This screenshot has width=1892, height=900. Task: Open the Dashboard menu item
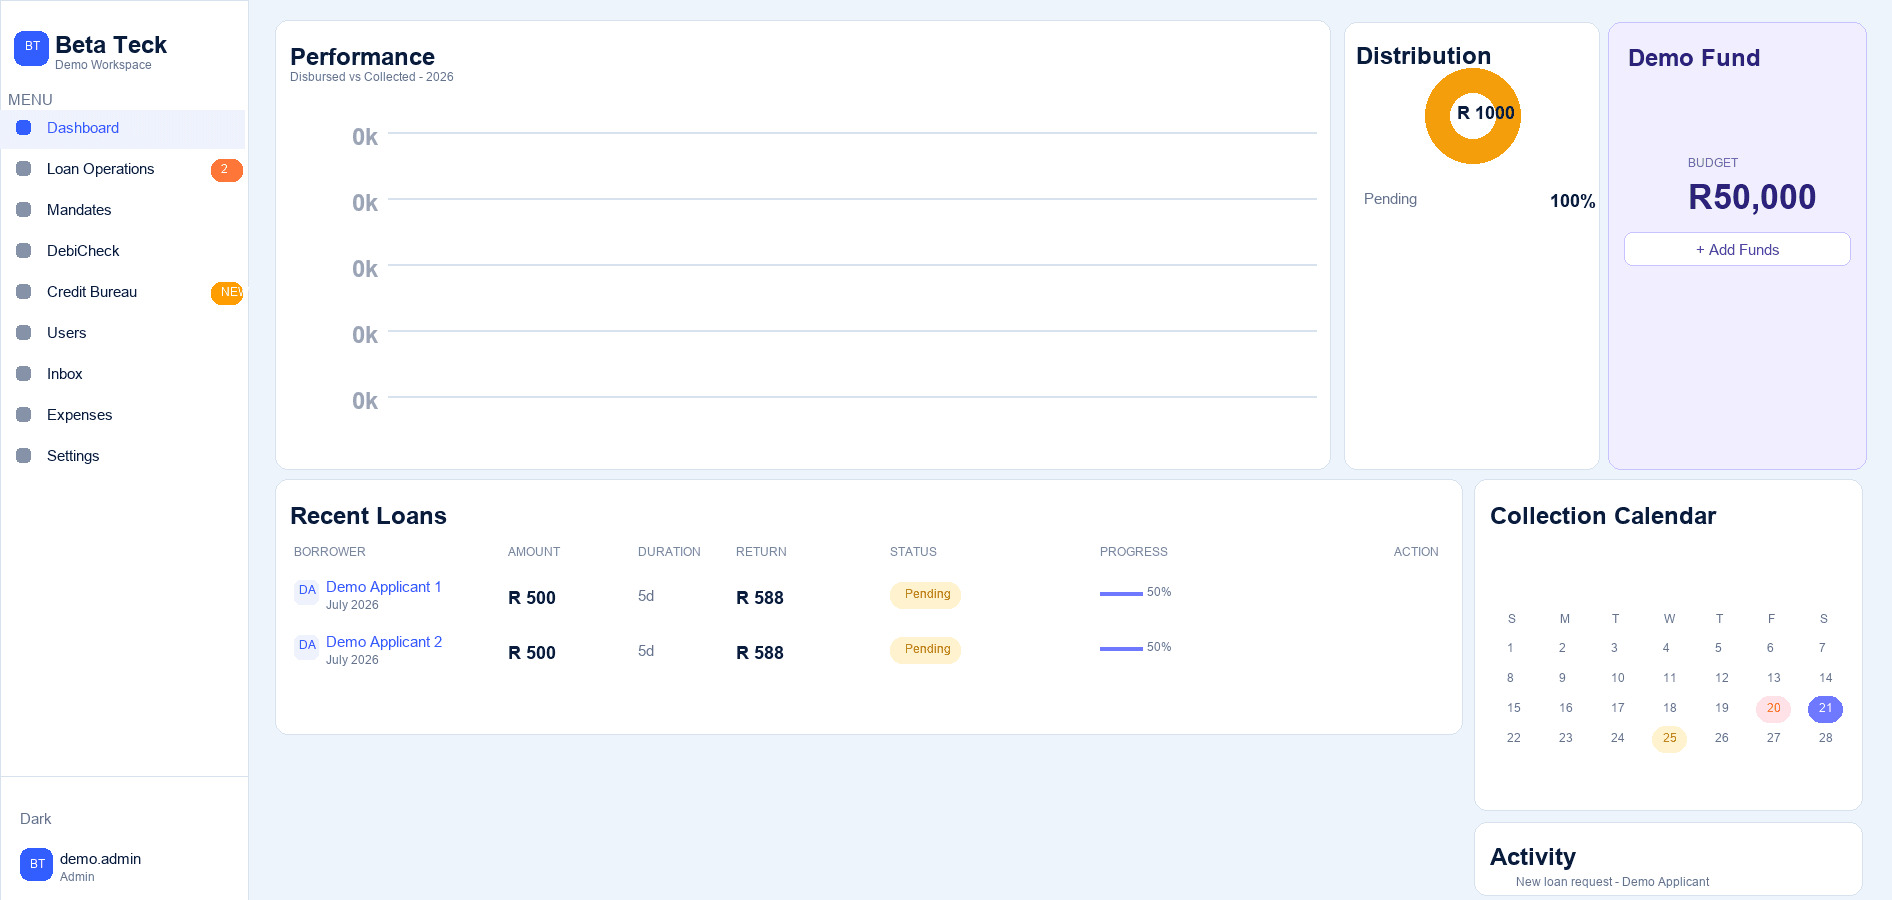[123, 129]
